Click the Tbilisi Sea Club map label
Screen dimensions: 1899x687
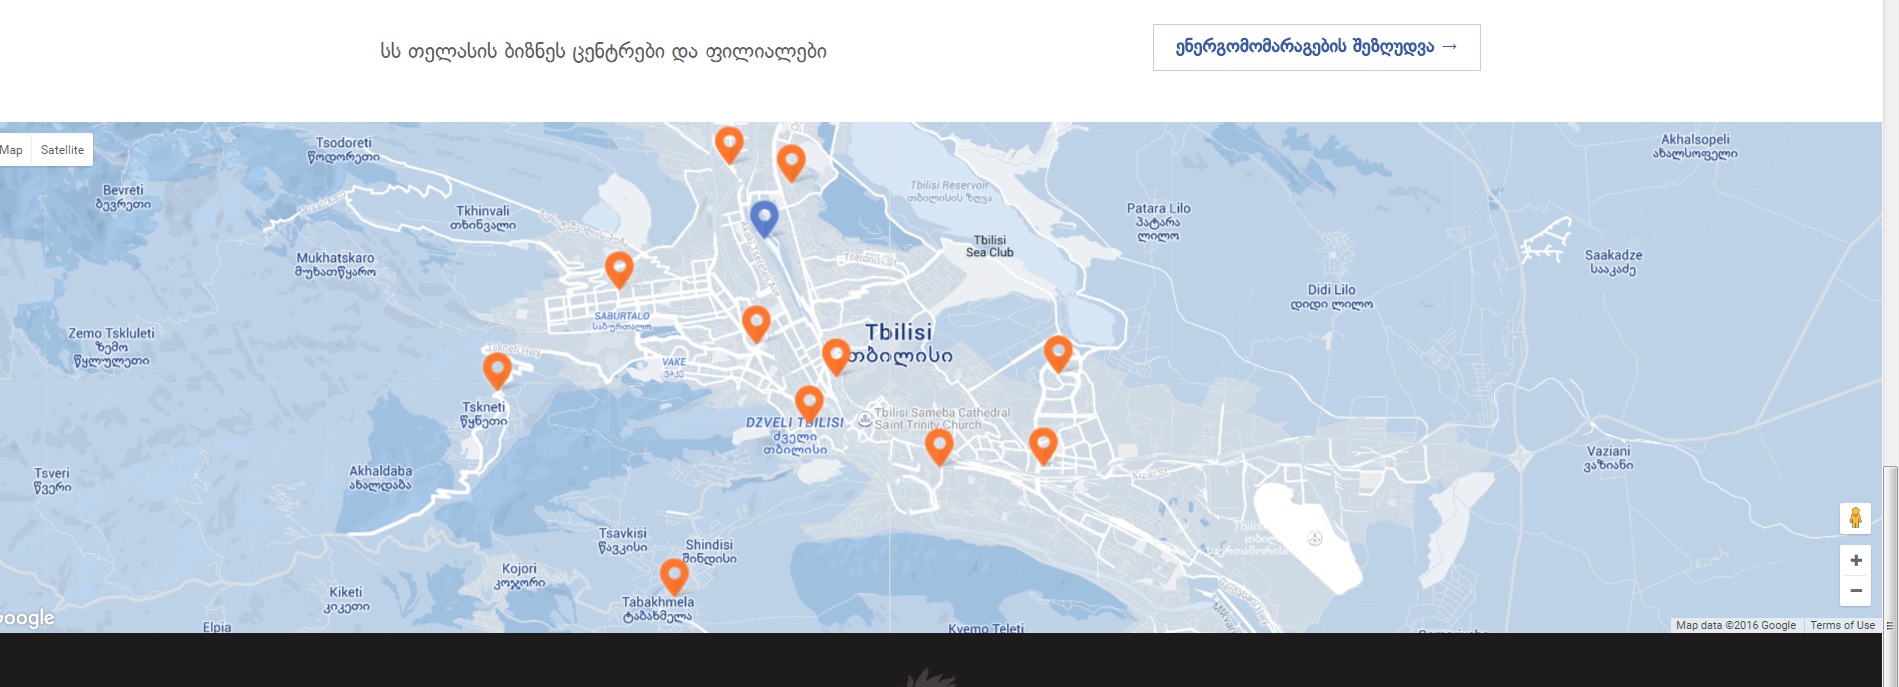click(x=989, y=246)
